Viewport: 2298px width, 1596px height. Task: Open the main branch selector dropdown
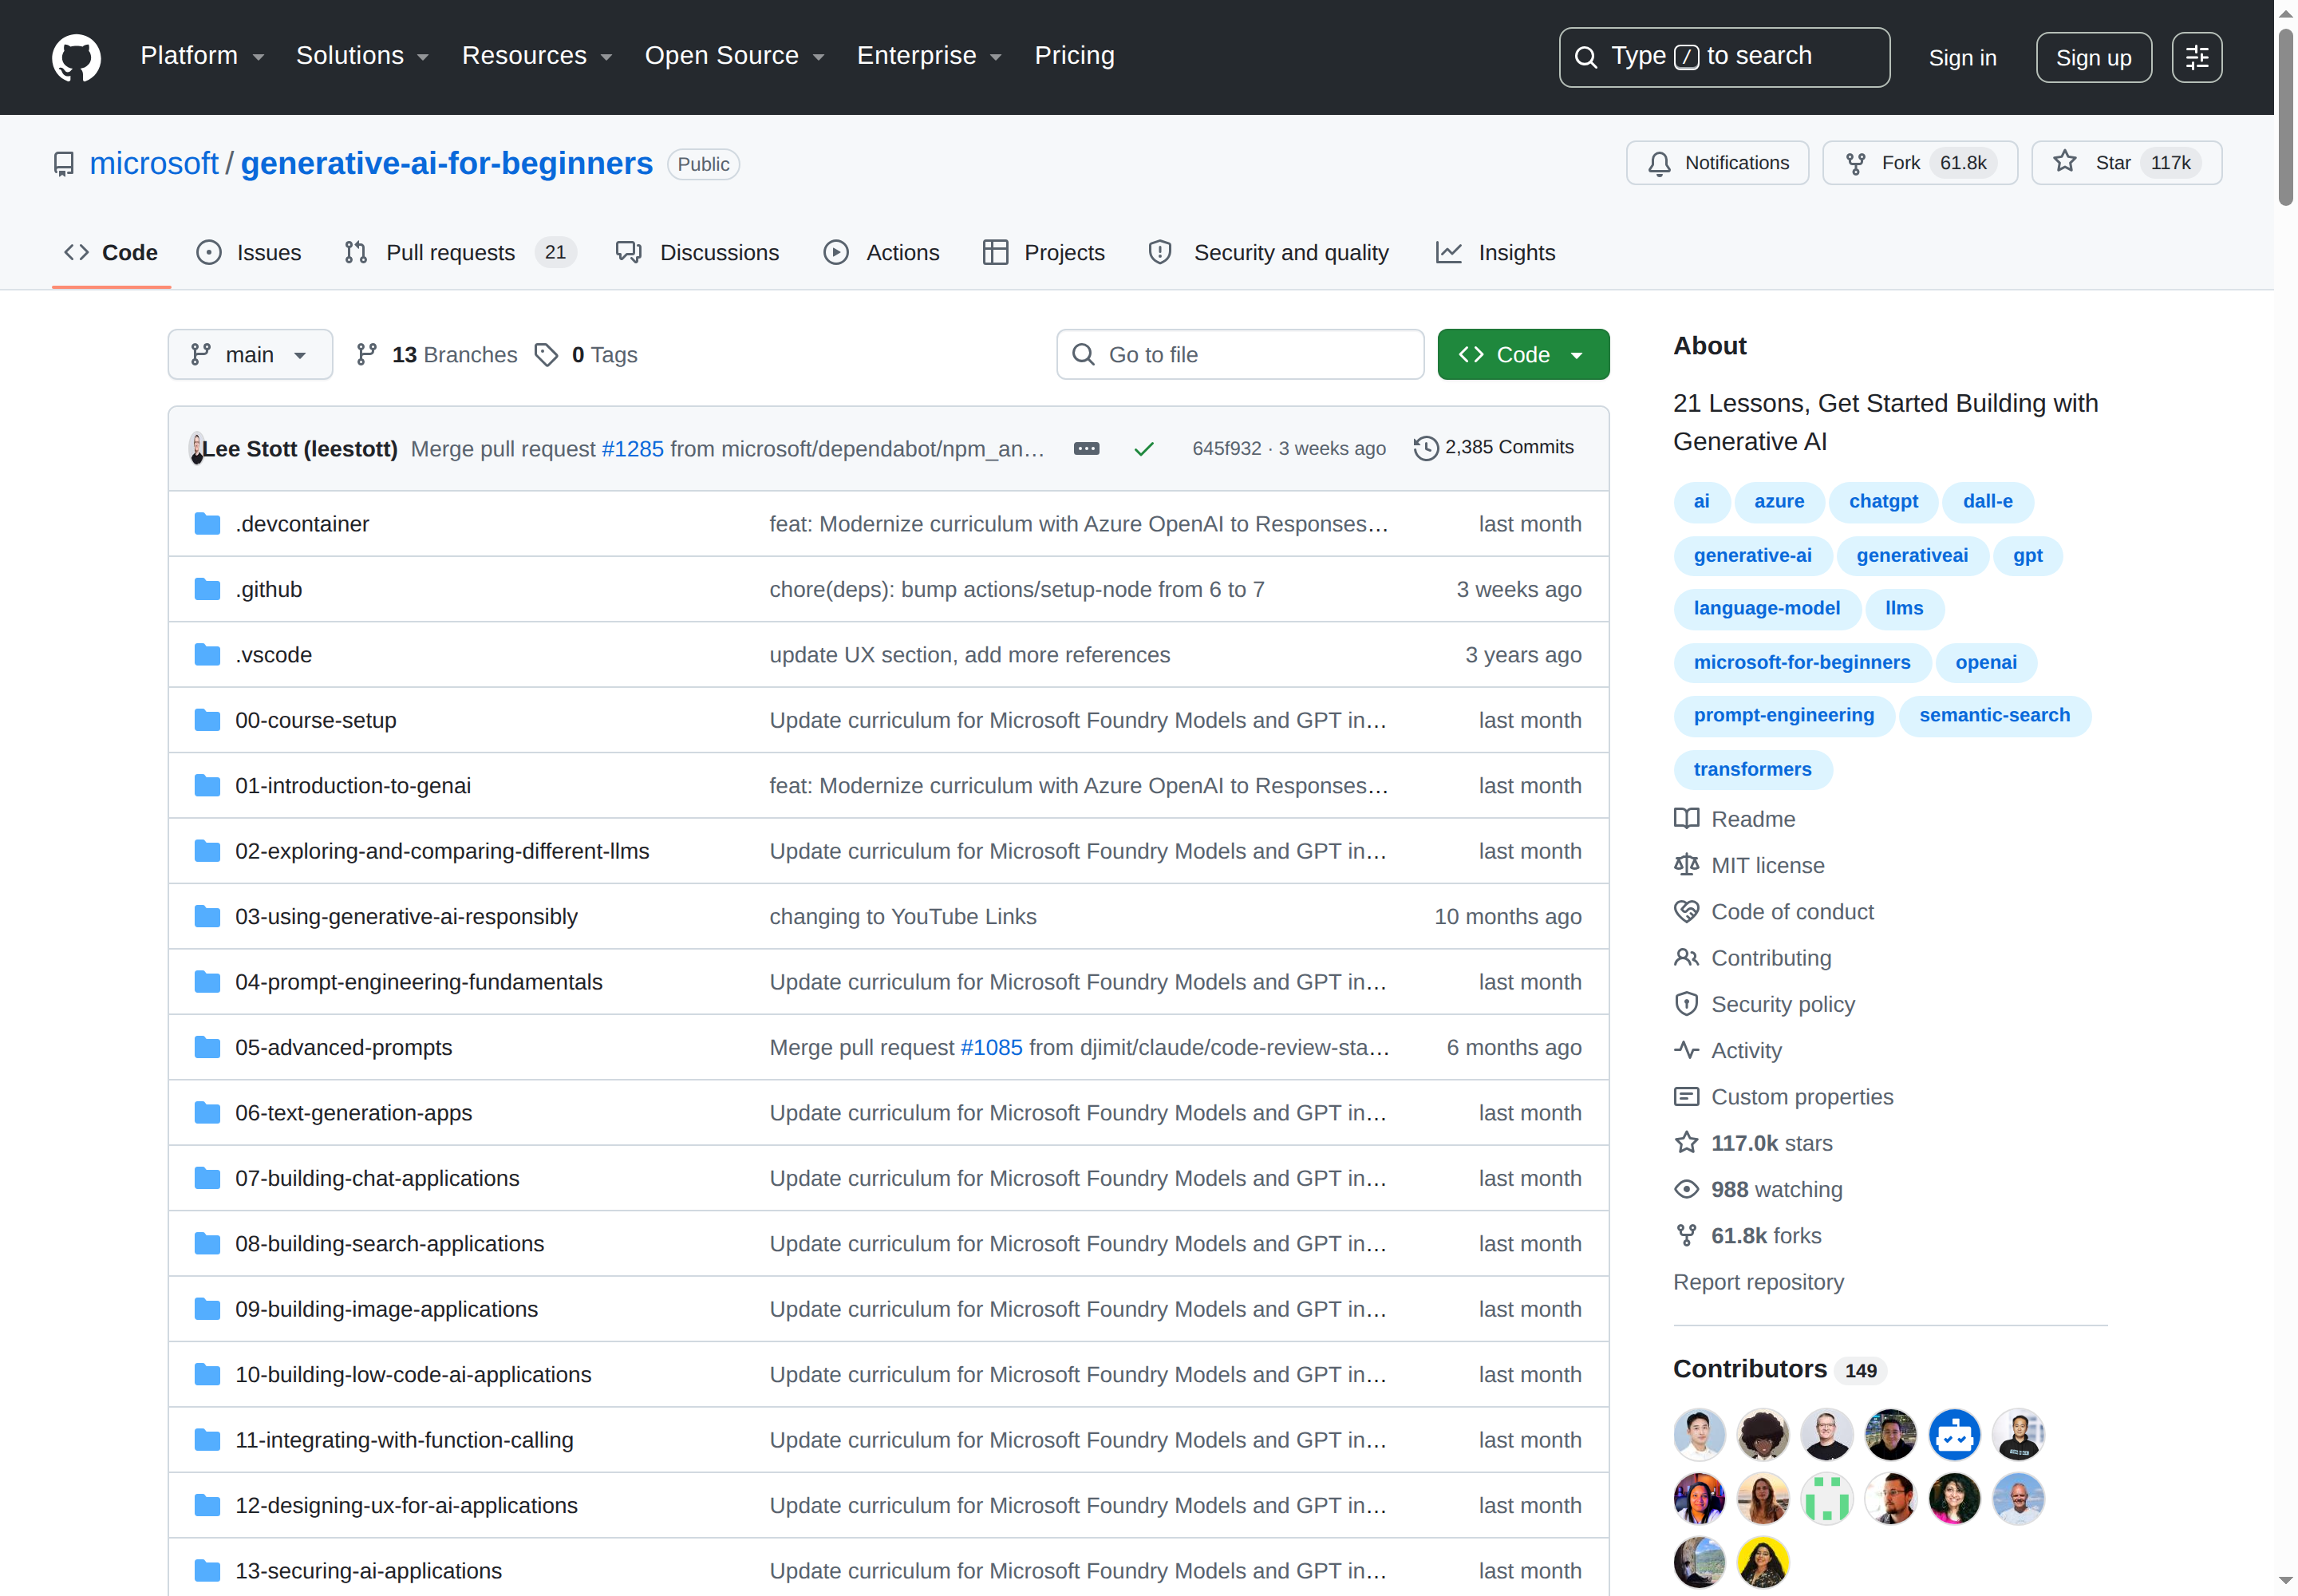coord(250,355)
